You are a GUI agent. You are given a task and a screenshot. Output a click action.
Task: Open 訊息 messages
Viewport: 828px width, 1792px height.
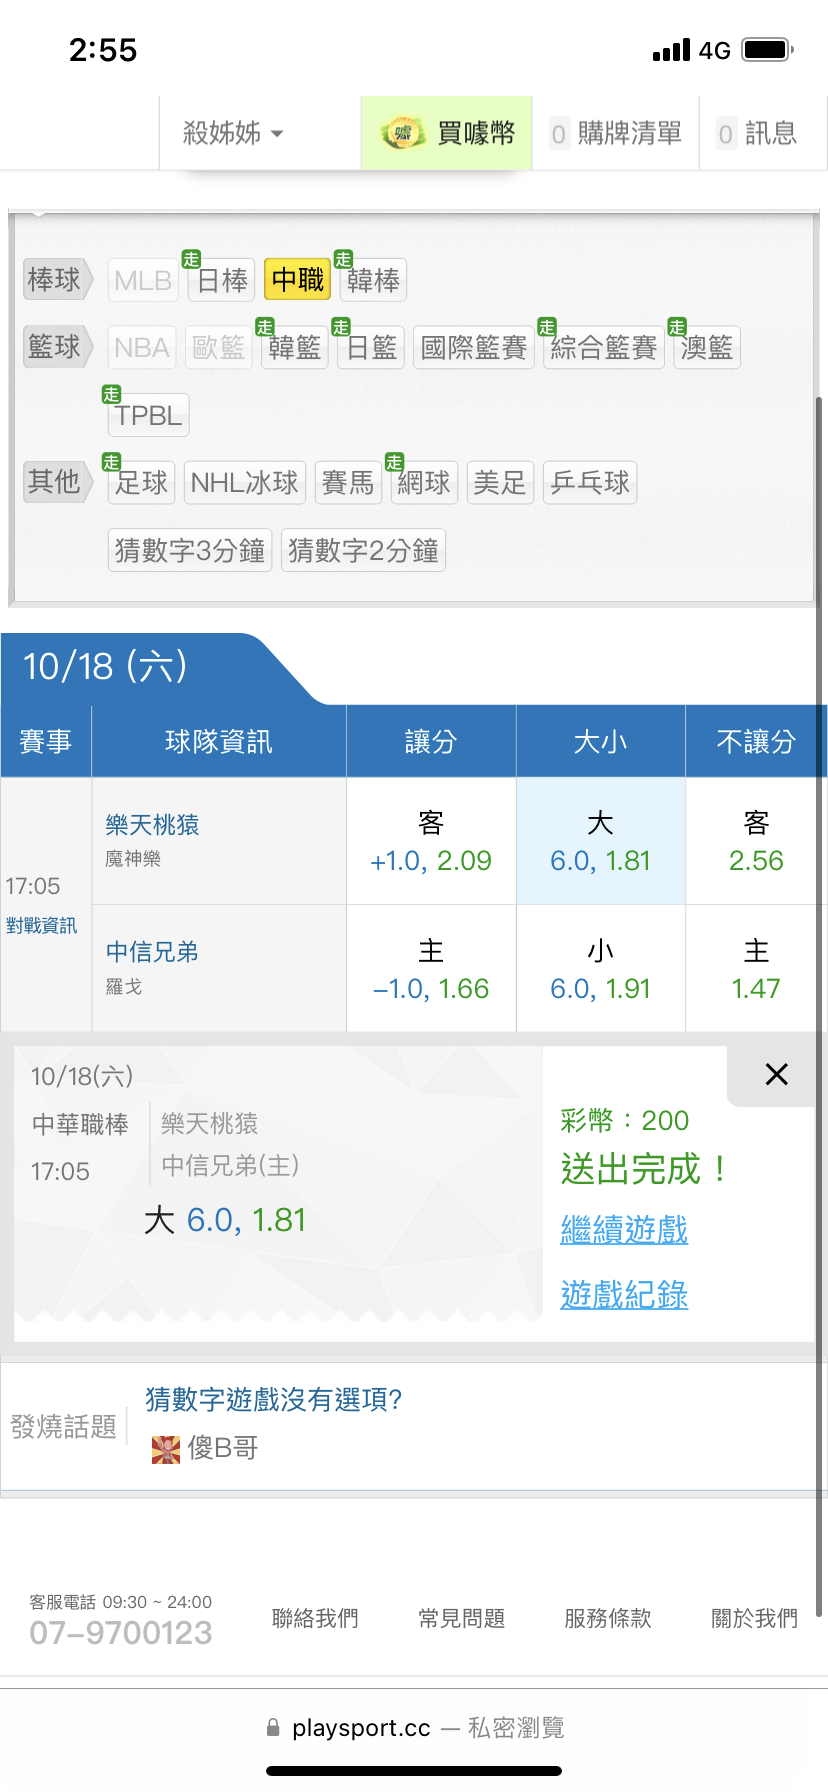[x=757, y=133]
